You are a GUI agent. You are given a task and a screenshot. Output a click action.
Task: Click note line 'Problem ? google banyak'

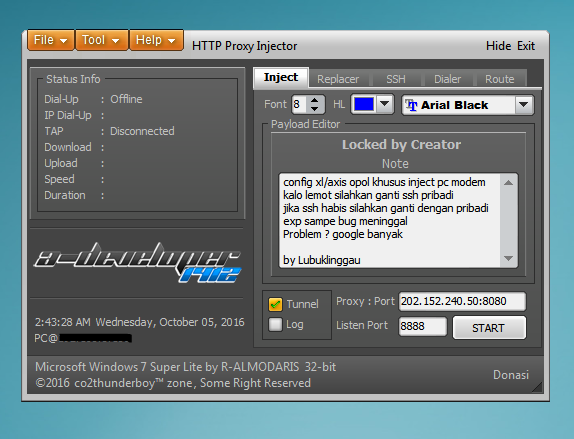coord(343,234)
